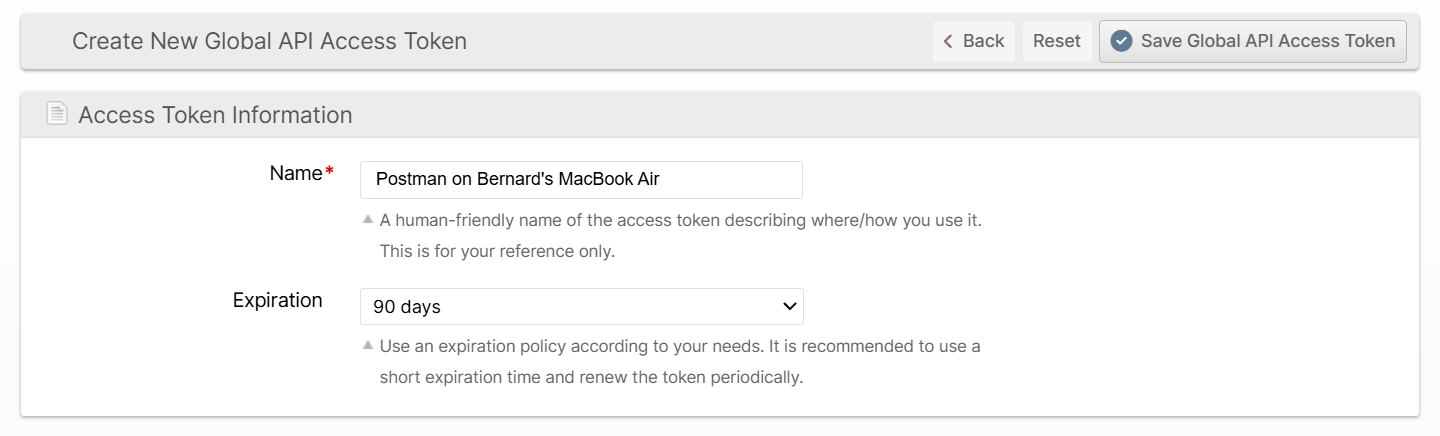Open the Expiration dropdown showing 90 days
Image resolution: width=1440 pixels, height=436 pixels.
pyautogui.click(x=581, y=307)
